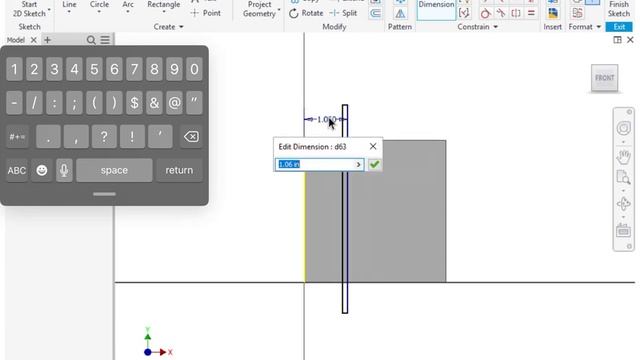This screenshot has height=360, width=640.
Task: Grab the keyboard handle bar
Action: (104, 194)
